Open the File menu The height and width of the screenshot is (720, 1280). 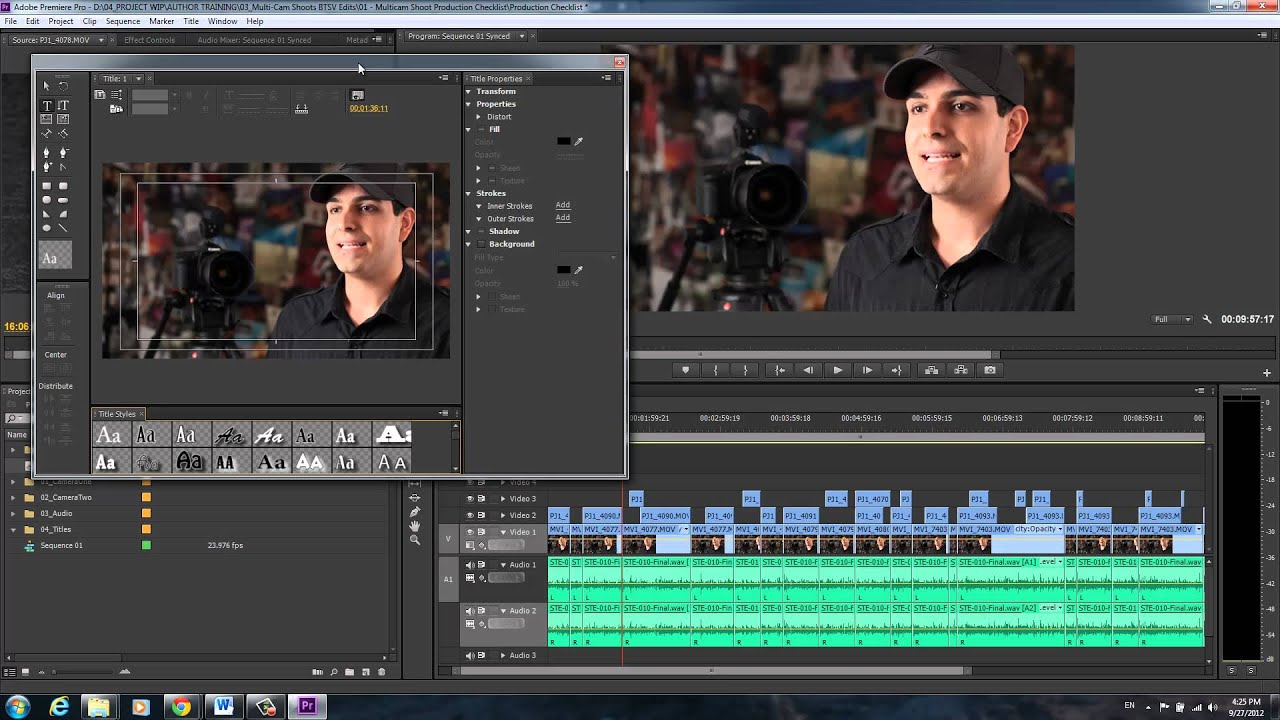pyautogui.click(x=10, y=21)
